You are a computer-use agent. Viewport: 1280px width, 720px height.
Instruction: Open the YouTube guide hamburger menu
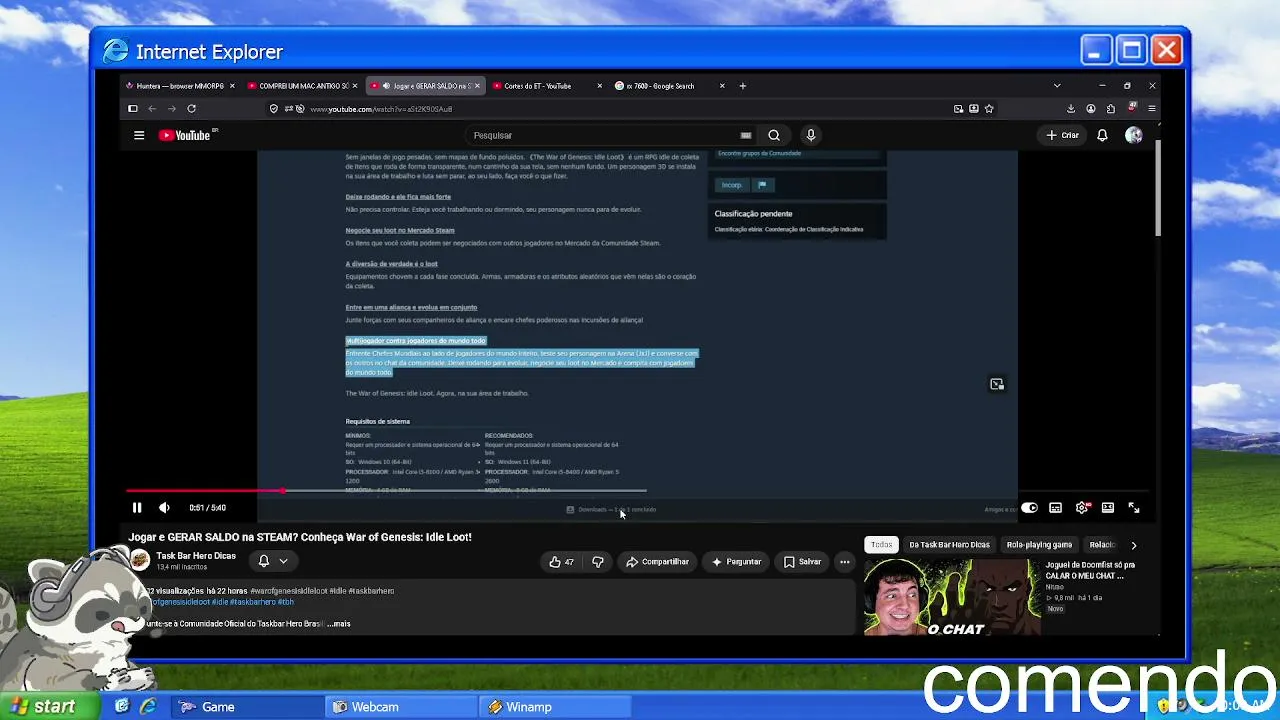click(x=139, y=135)
